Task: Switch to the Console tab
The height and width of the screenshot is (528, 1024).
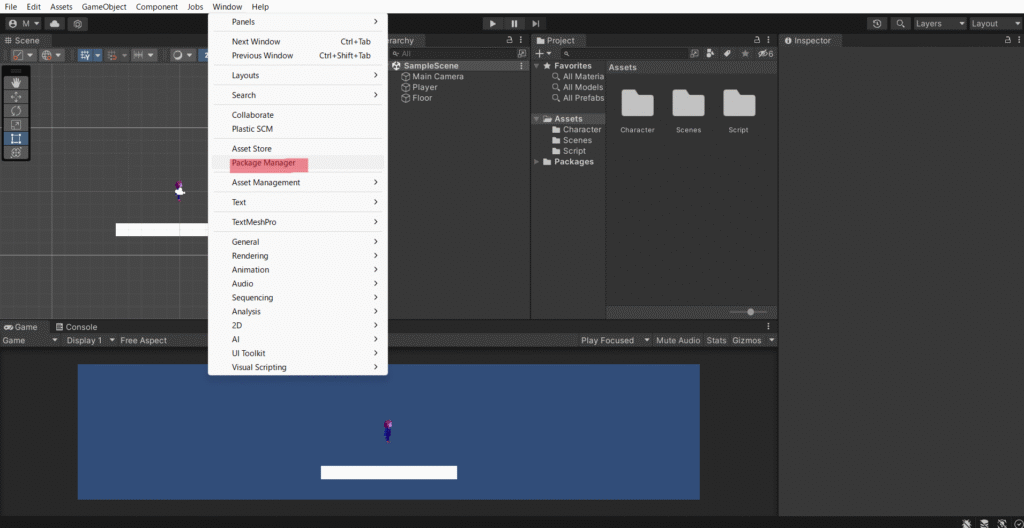Action: tap(80, 327)
